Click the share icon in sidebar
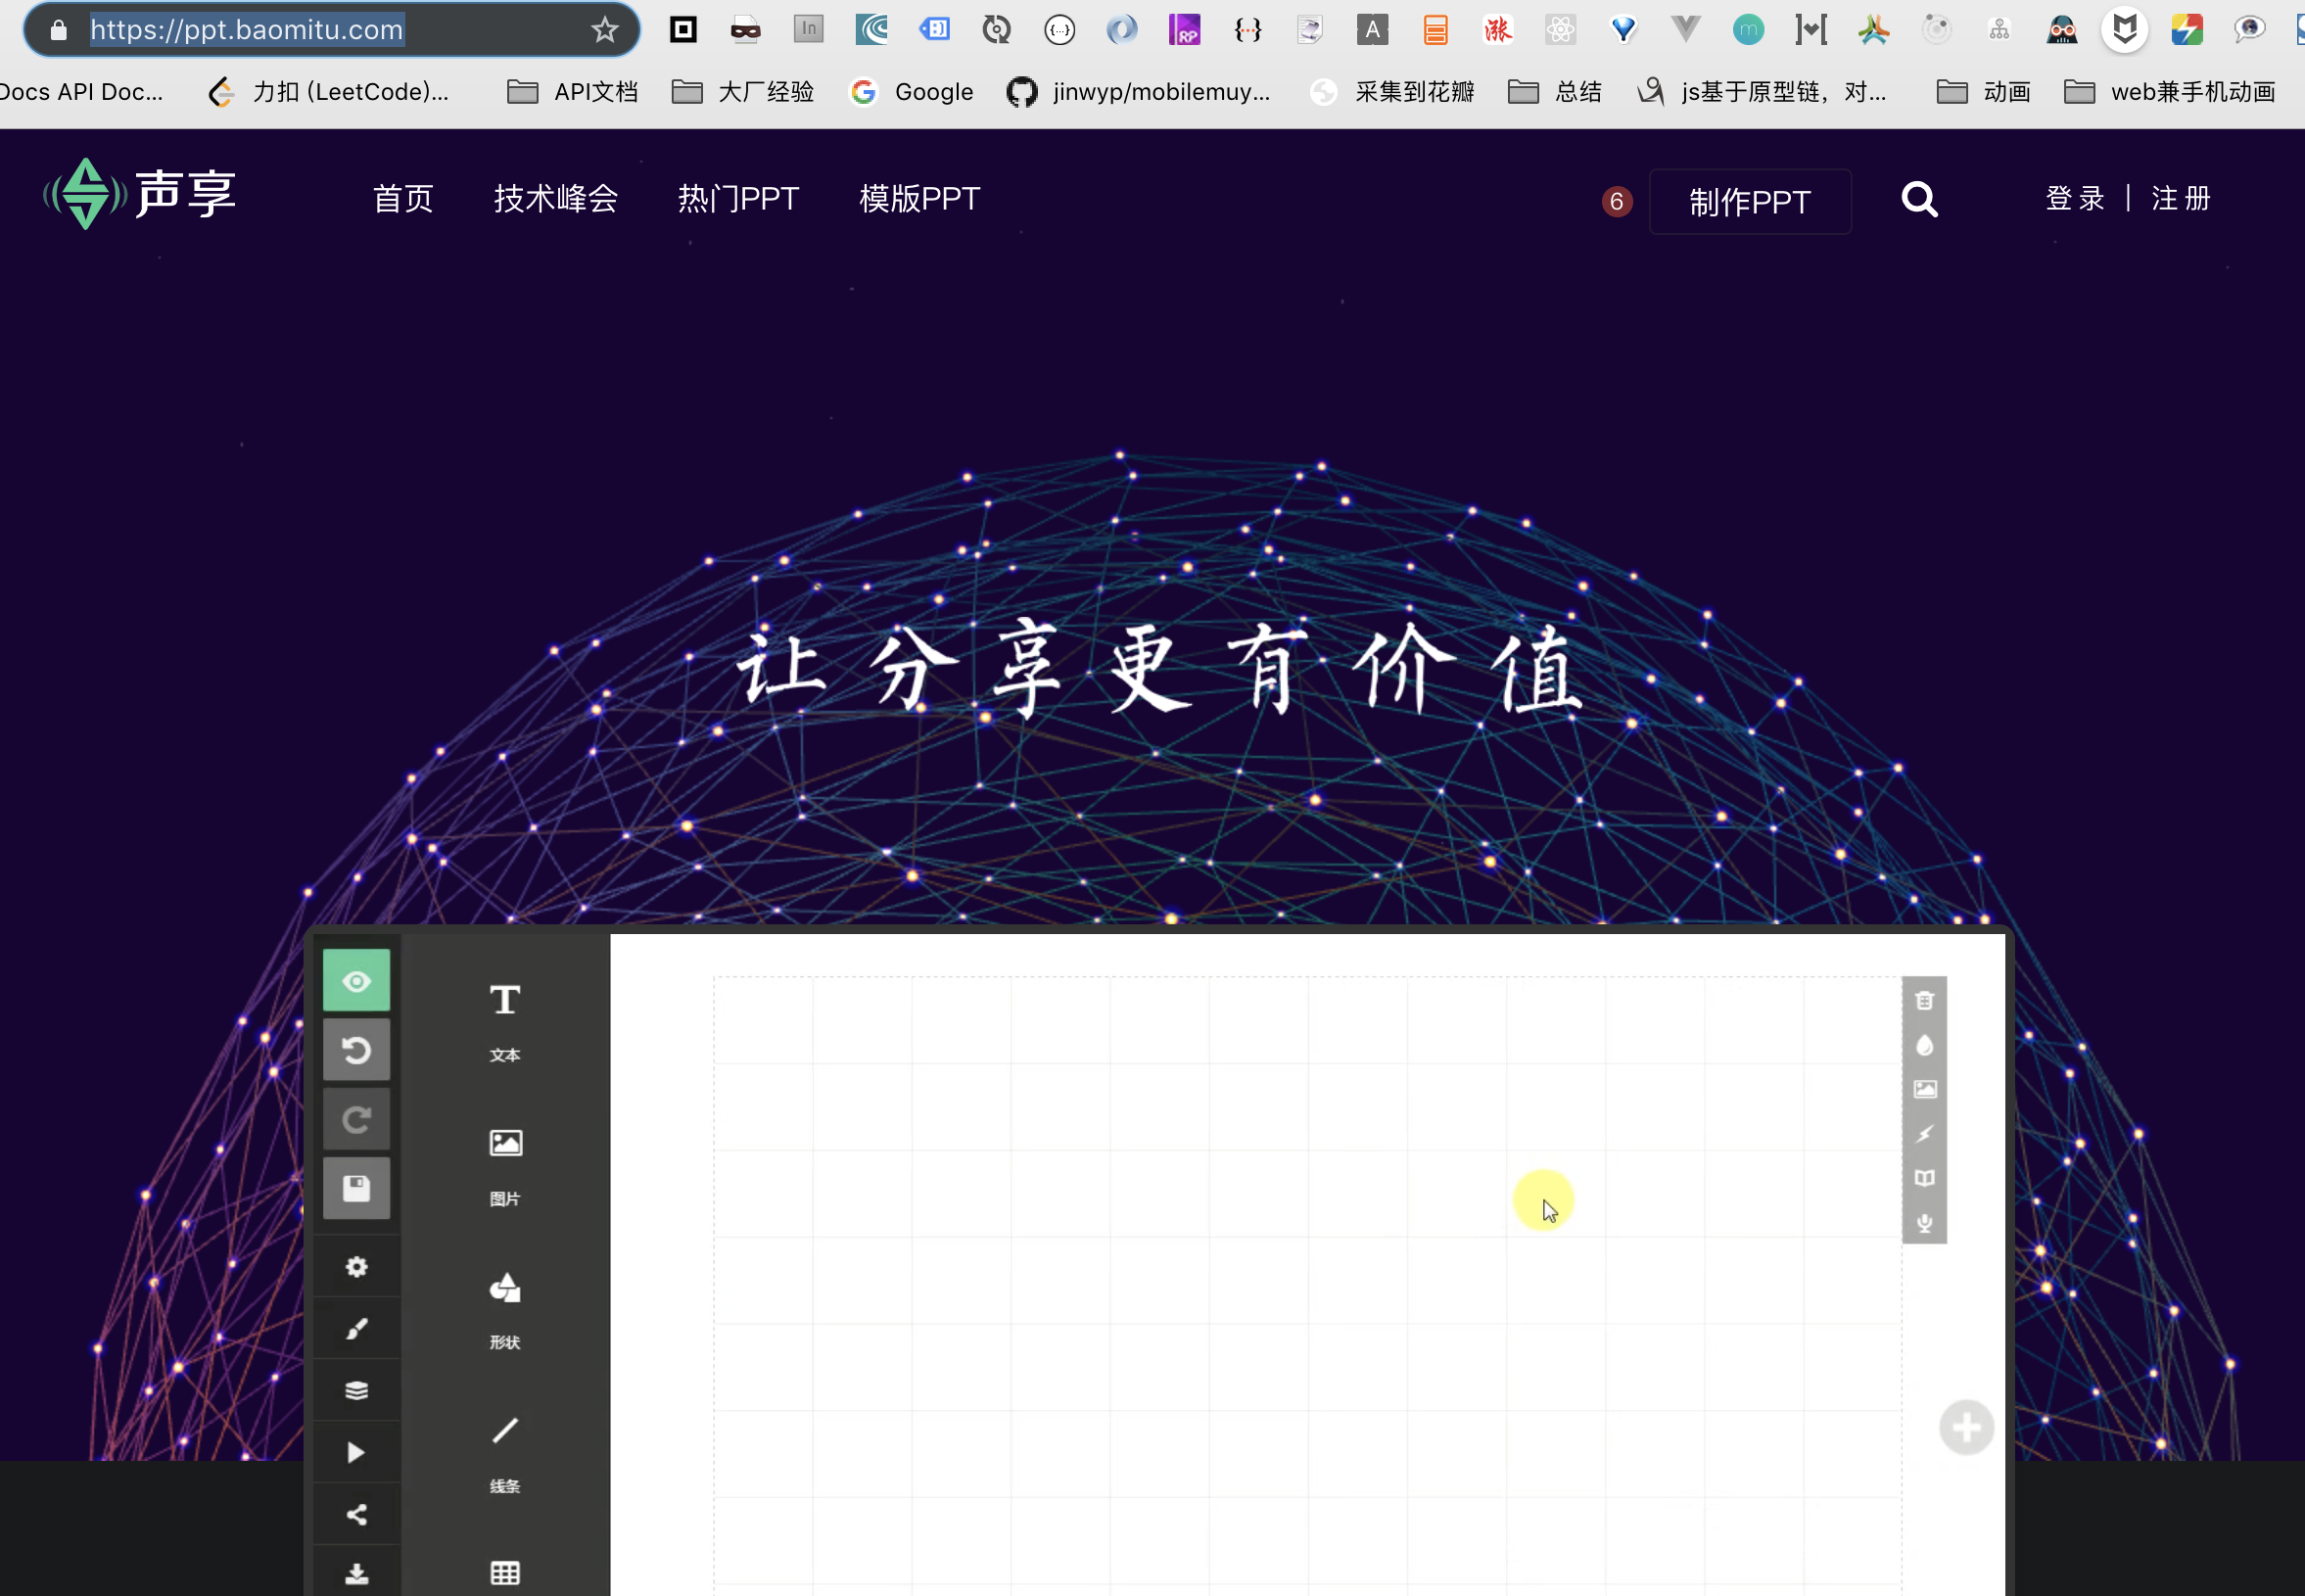 tap(356, 1514)
